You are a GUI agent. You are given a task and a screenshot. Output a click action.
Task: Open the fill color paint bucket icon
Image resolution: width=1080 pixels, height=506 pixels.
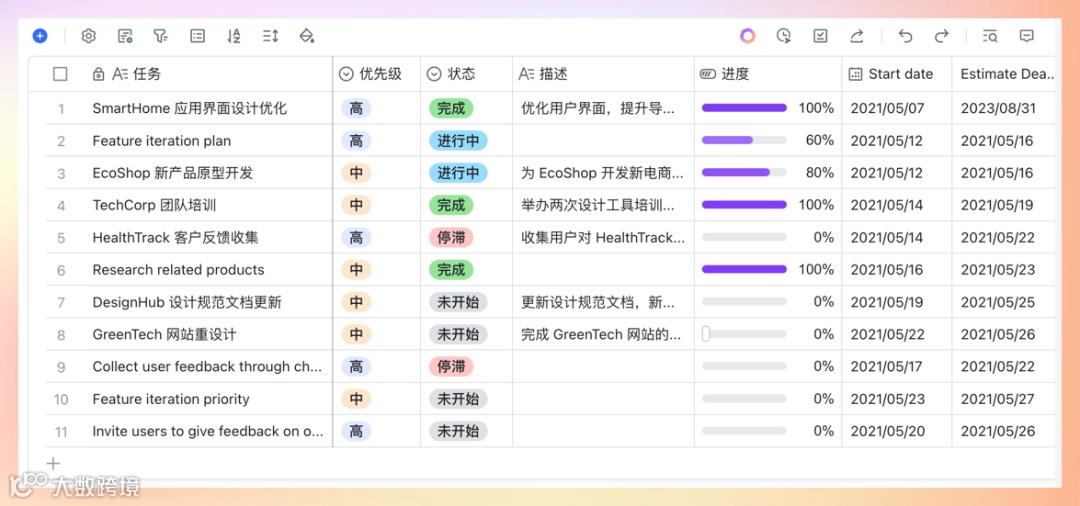(x=307, y=36)
